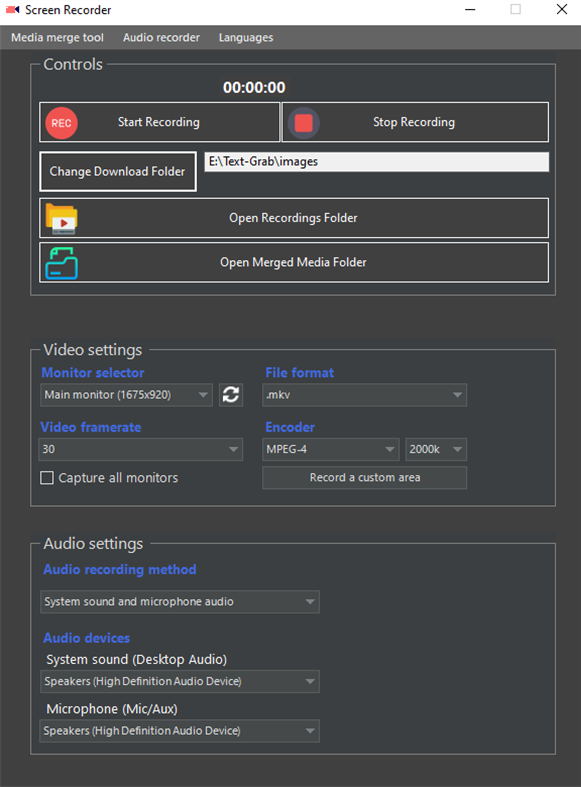Click the Monitor selector label
581x787 pixels.
pos(92,373)
